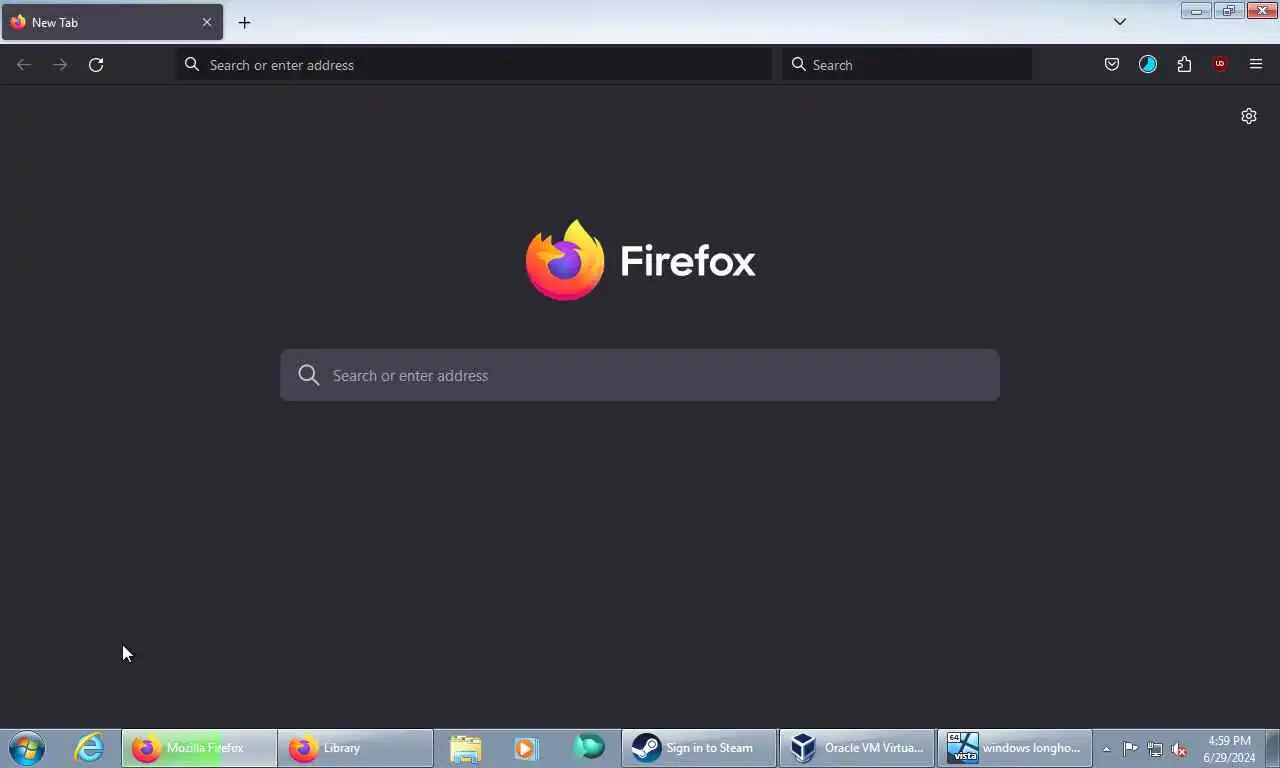
Task: Click the green round taskbar app icon
Action: tap(589, 747)
